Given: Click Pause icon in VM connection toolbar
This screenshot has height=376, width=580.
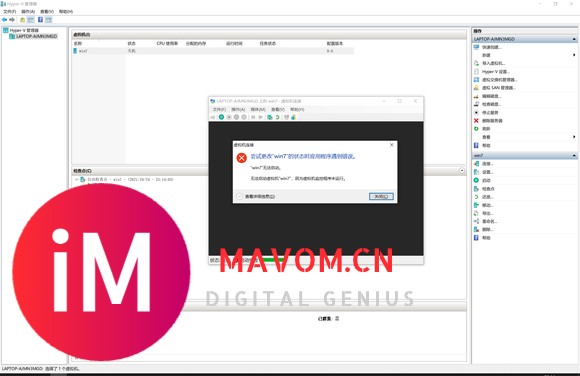Looking at the screenshot, I should pos(253,117).
